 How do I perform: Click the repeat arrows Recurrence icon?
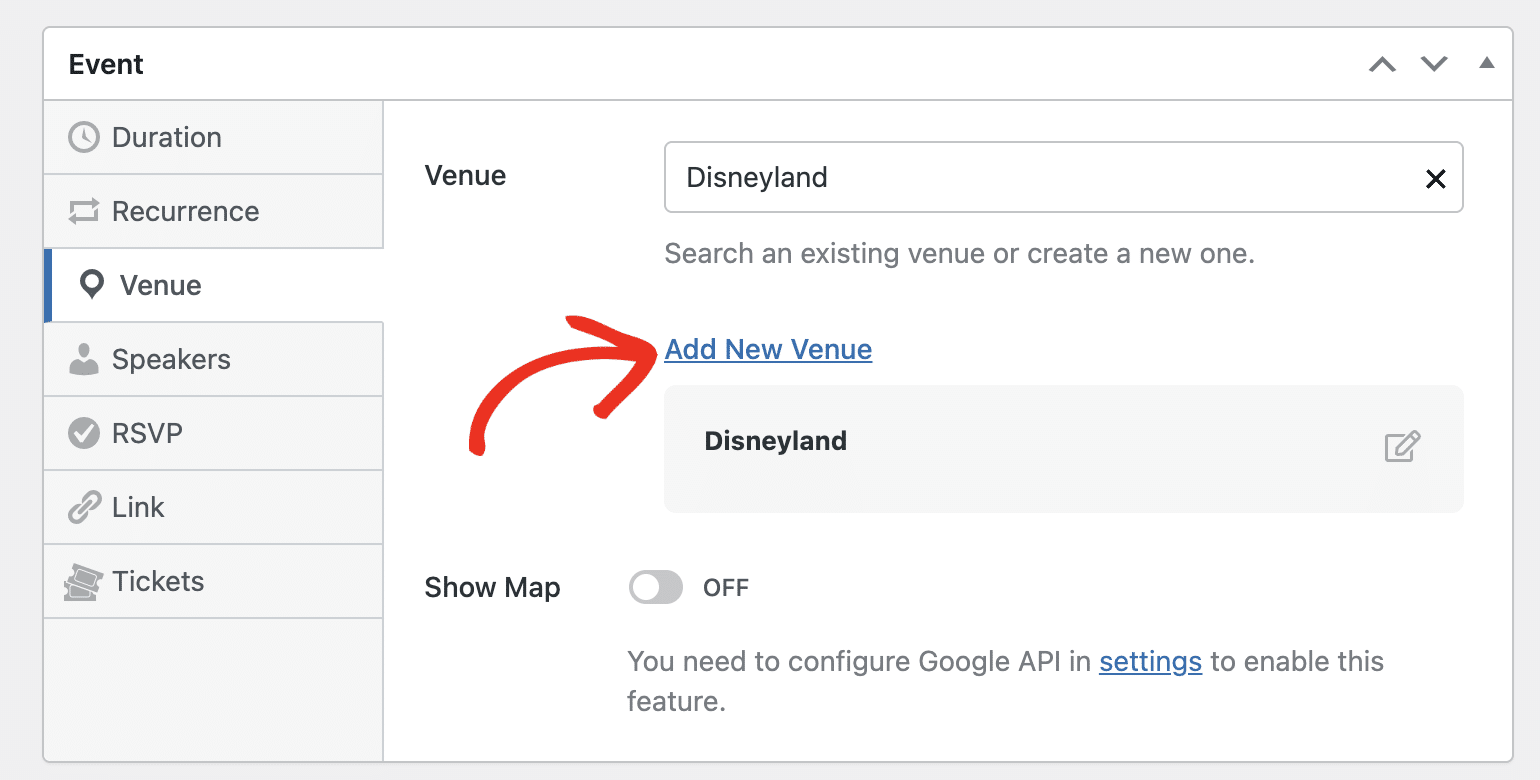tap(83, 211)
